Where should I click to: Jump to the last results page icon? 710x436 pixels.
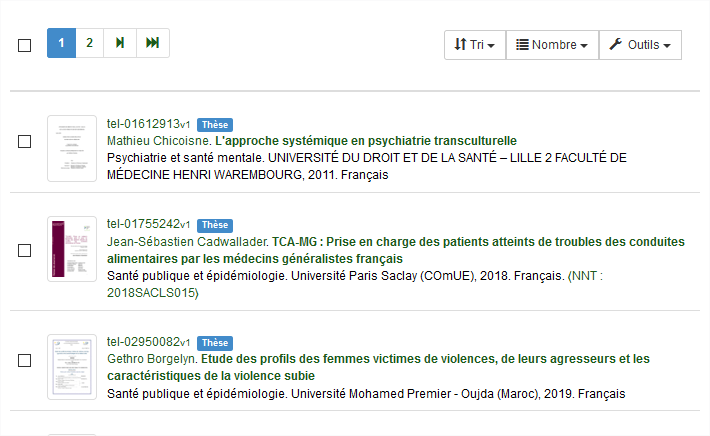(153, 43)
